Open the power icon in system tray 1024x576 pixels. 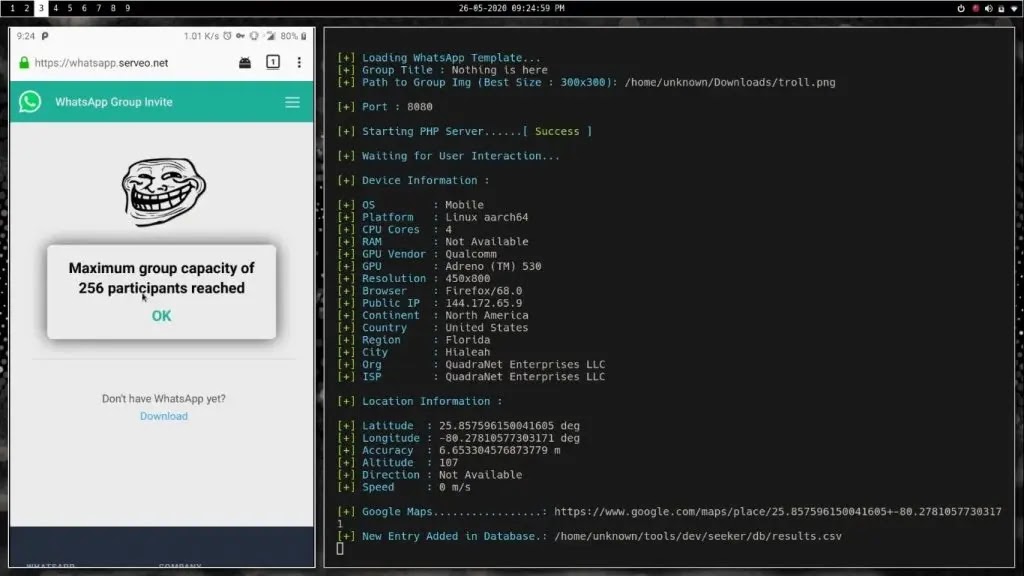click(961, 8)
